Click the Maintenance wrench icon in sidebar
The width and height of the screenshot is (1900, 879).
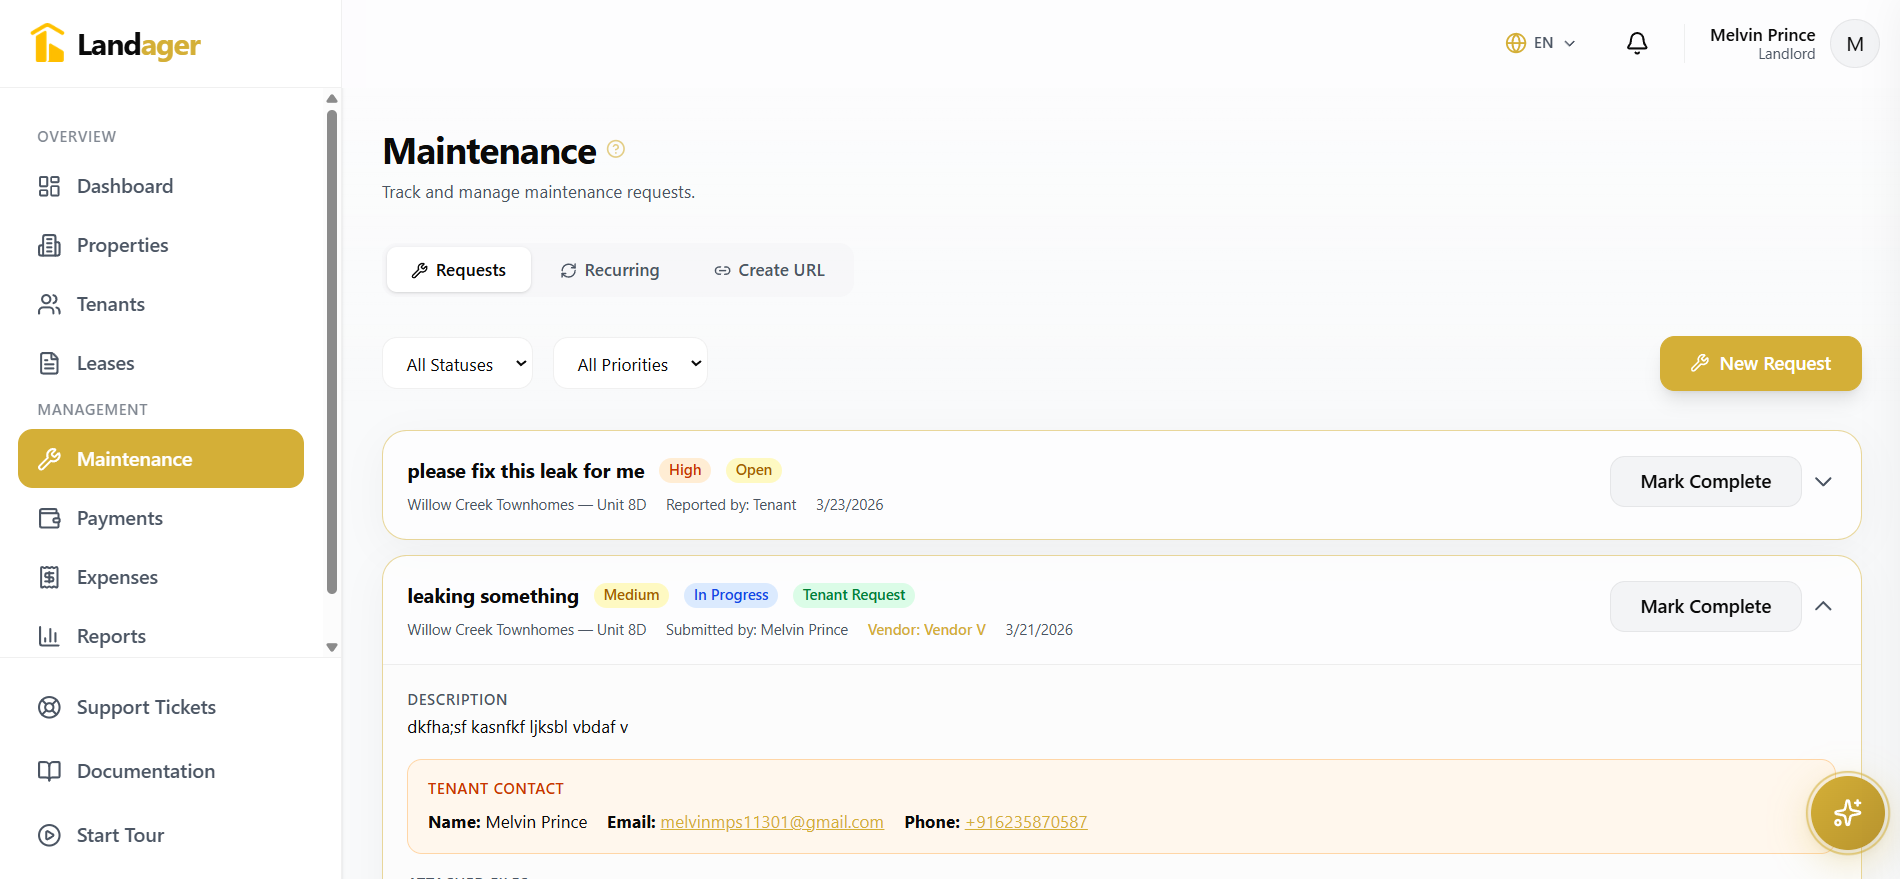coord(49,459)
